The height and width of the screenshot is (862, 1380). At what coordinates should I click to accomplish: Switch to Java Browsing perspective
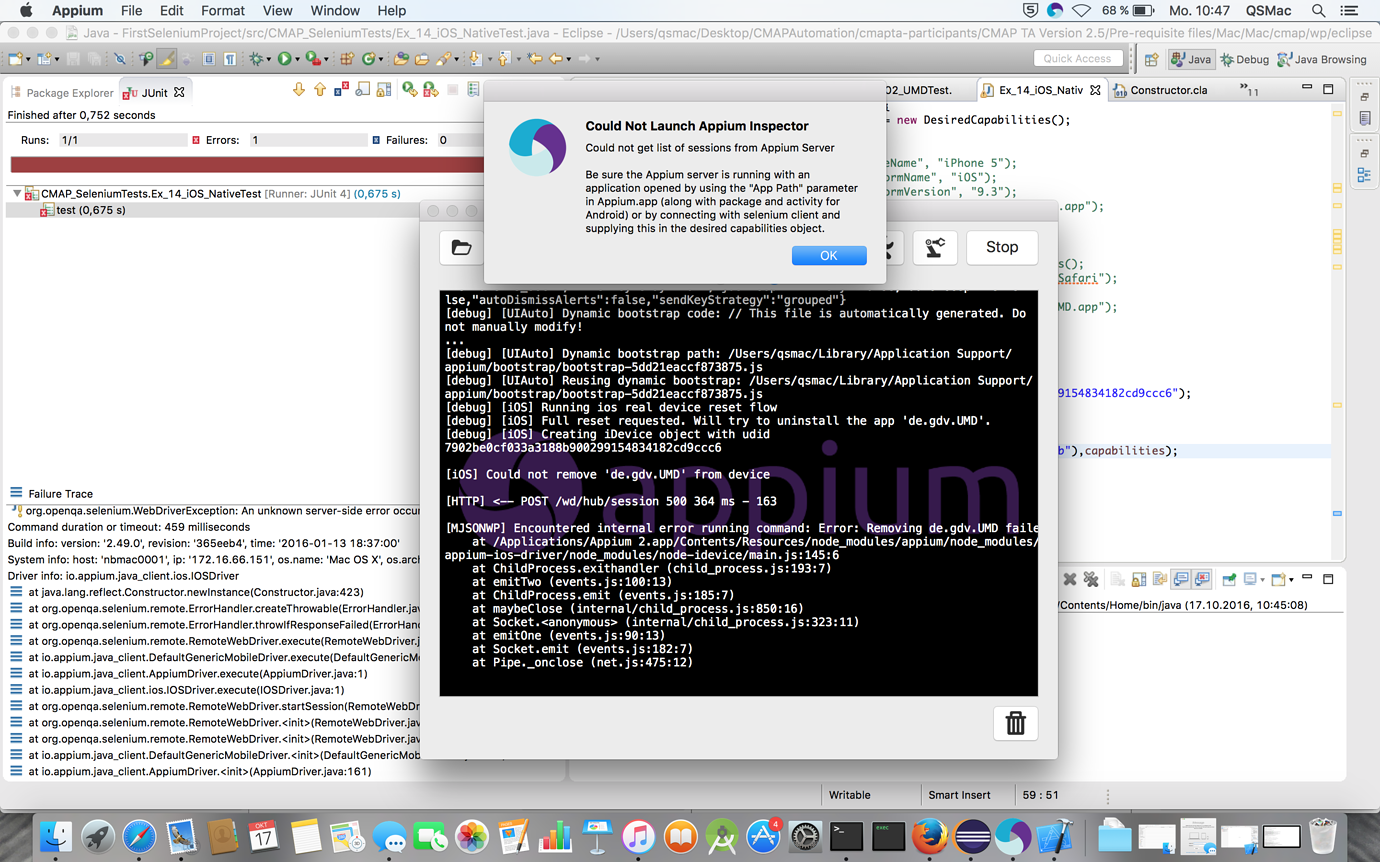point(1321,59)
